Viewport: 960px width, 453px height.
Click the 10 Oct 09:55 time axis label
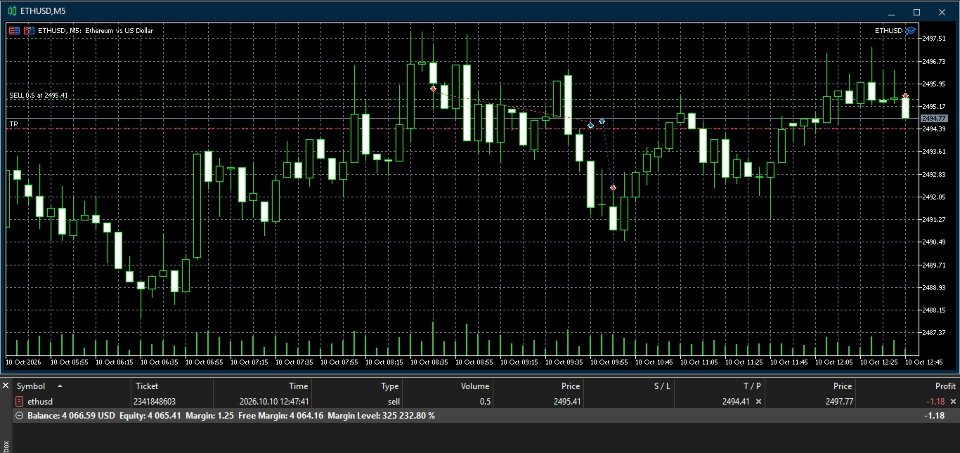[609, 362]
